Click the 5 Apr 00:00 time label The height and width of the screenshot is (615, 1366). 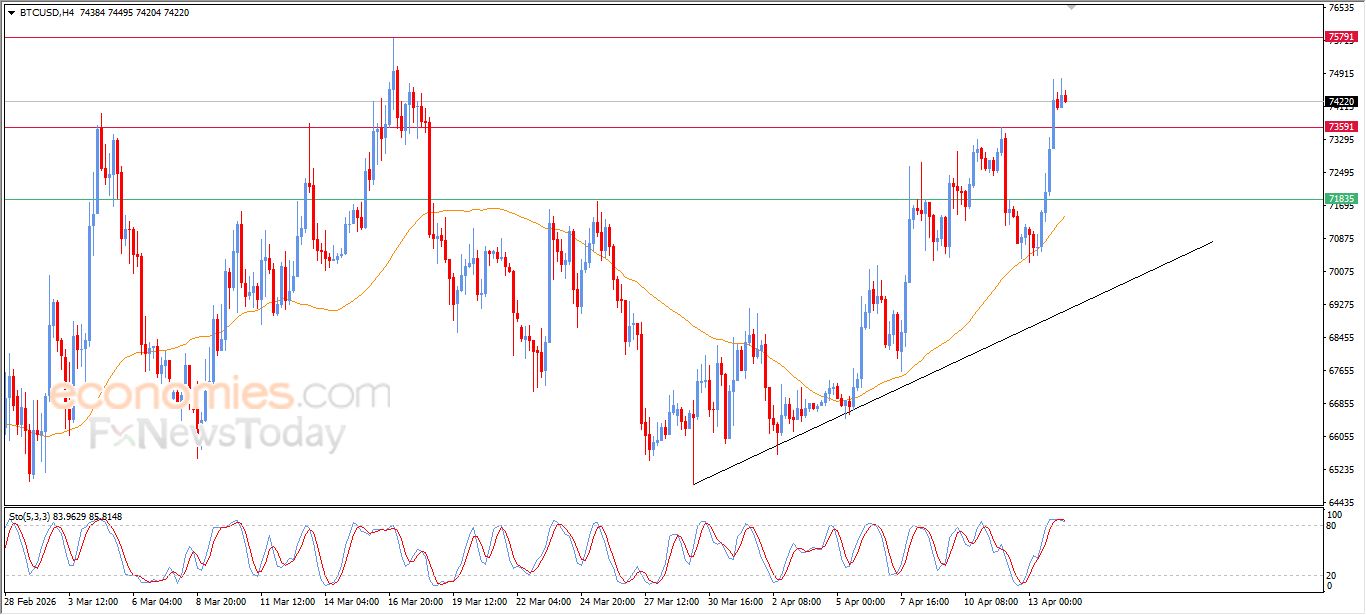click(863, 602)
